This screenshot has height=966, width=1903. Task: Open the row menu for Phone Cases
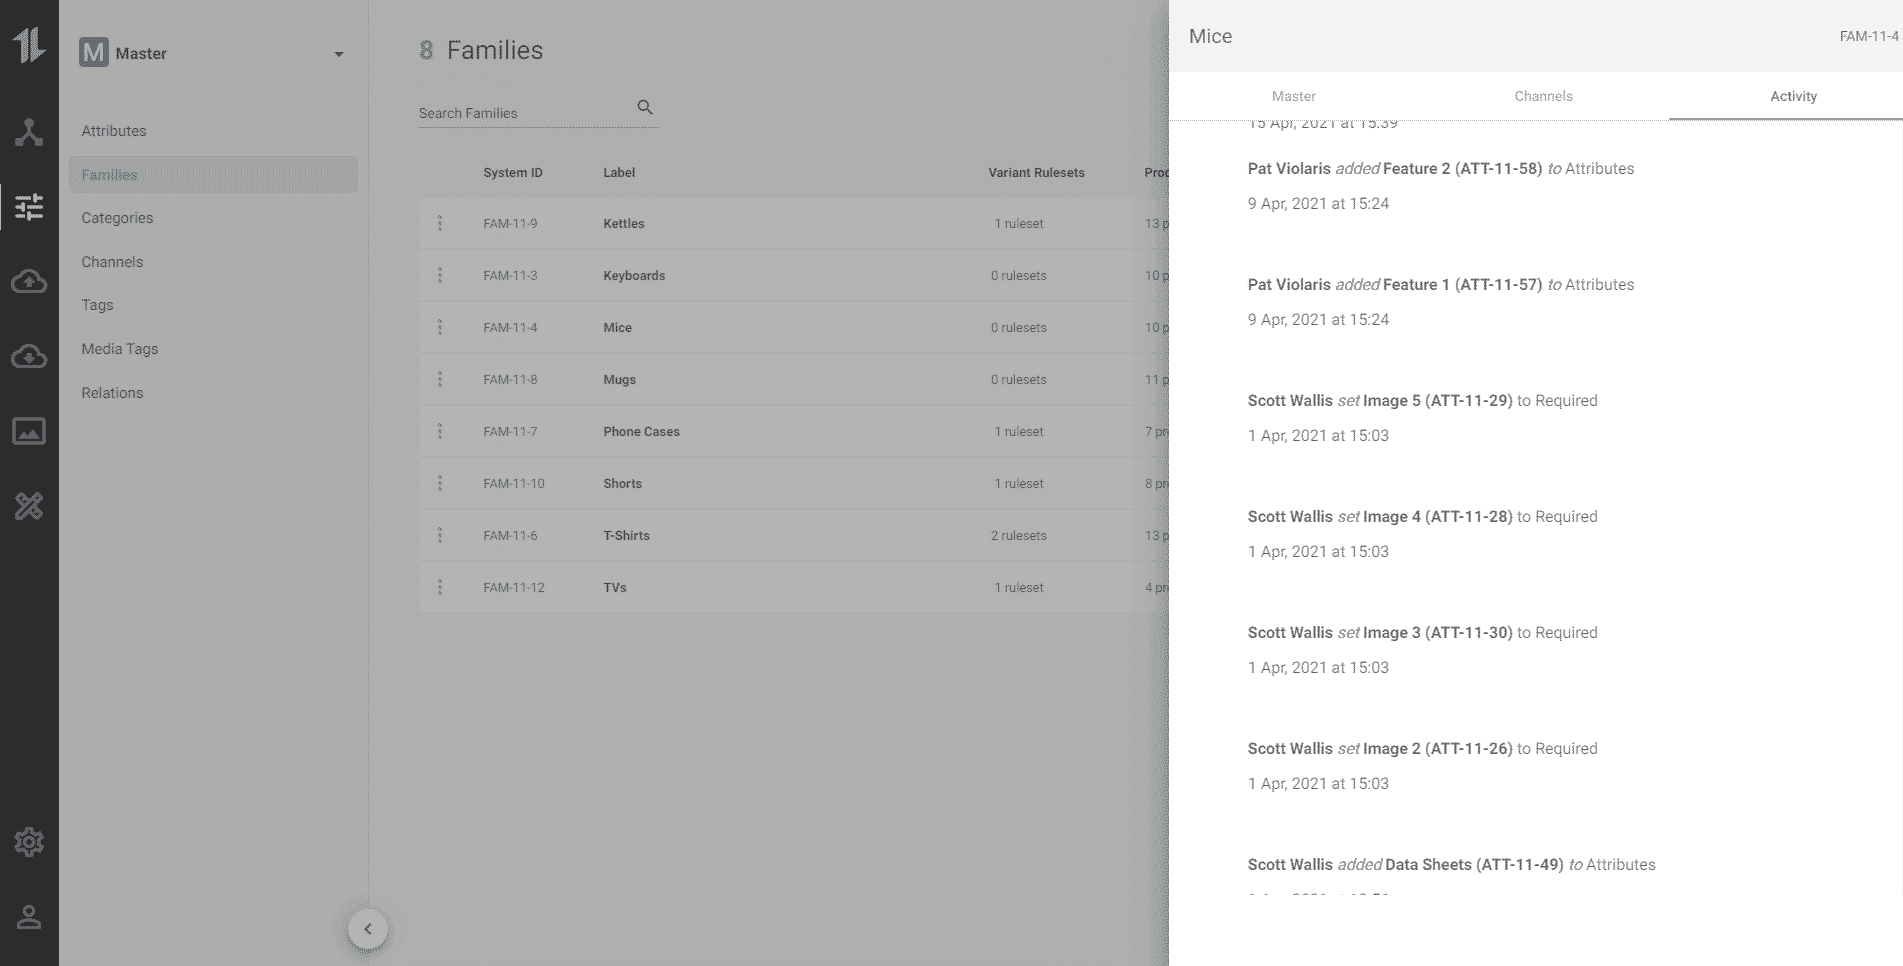pos(440,431)
